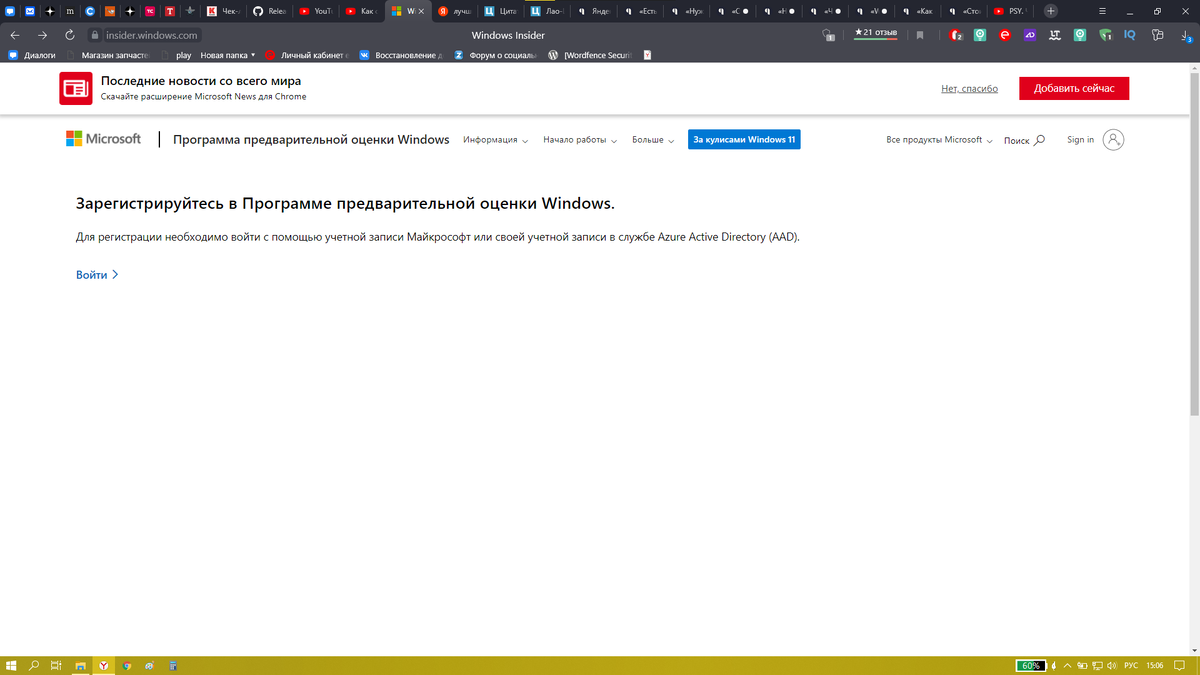Open the Яндекс 'лучш' tab
This screenshot has width=1200, height=675.
point(454,11)
